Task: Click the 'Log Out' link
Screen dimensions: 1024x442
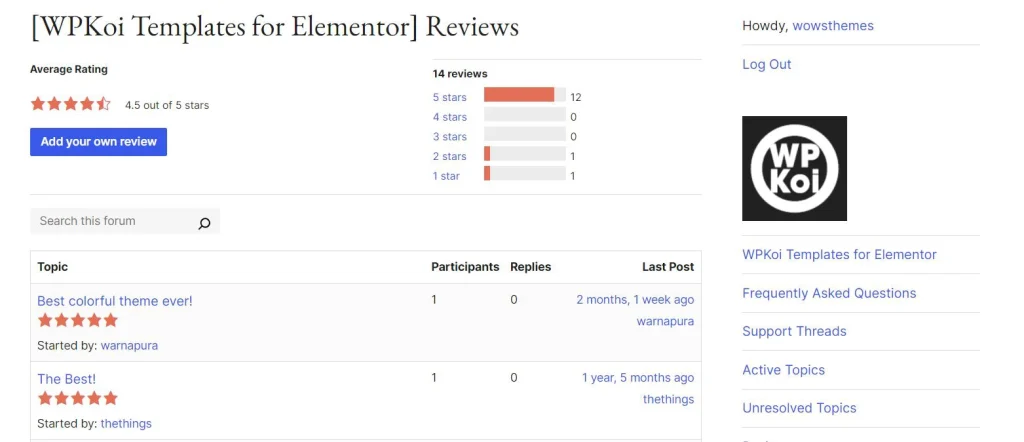Action: [x=767, y=64]
